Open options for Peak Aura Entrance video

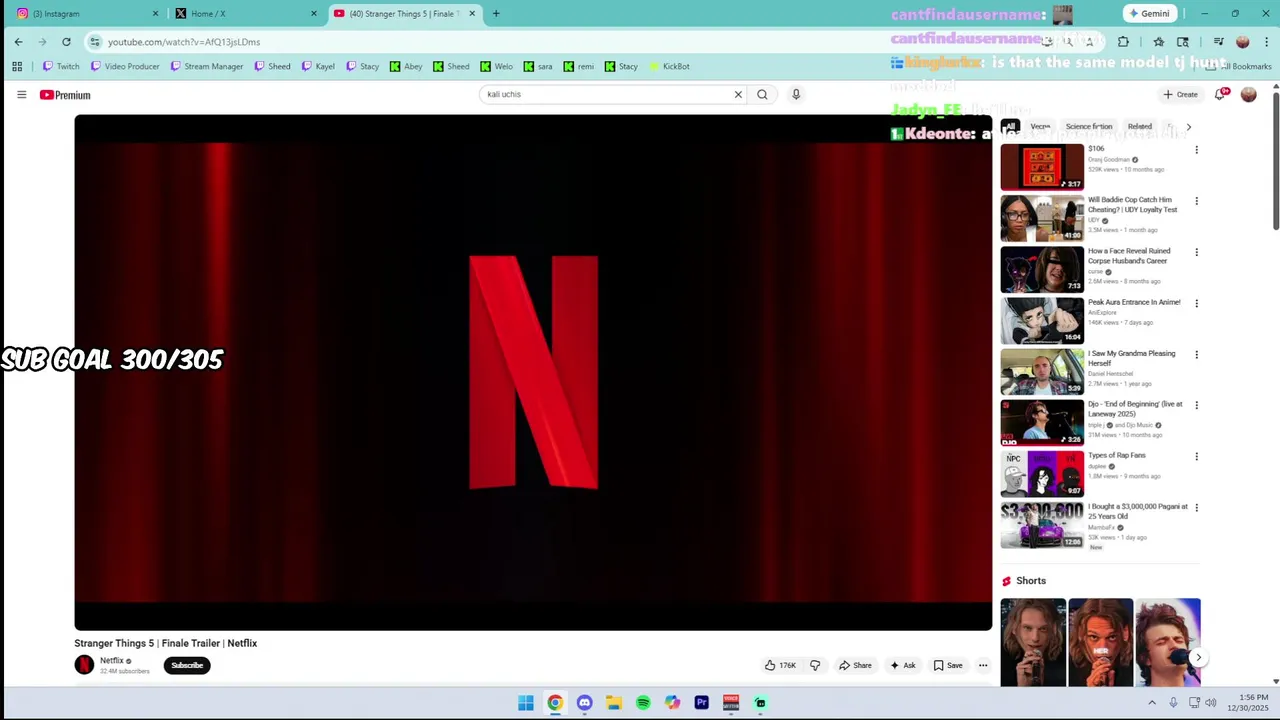(1196, 303)
